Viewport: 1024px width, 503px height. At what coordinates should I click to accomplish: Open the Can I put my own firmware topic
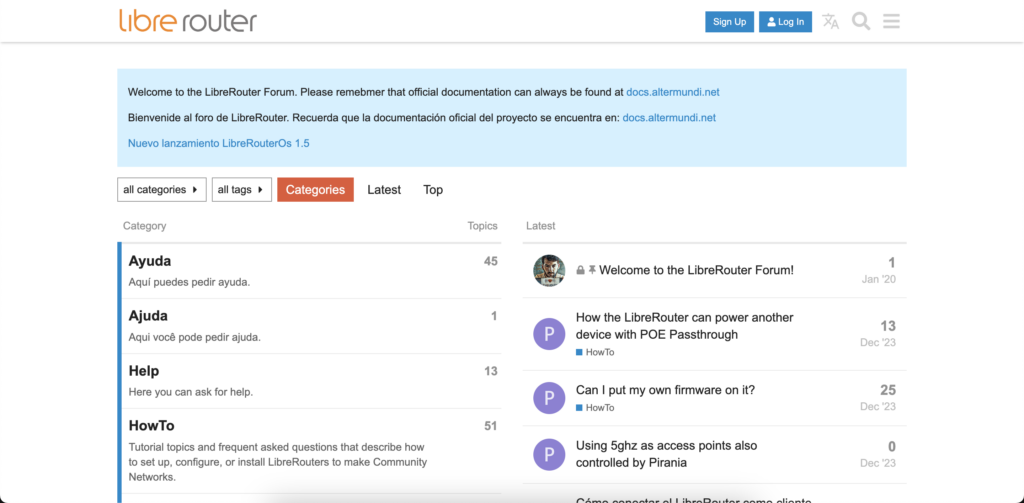coord(663,389)
